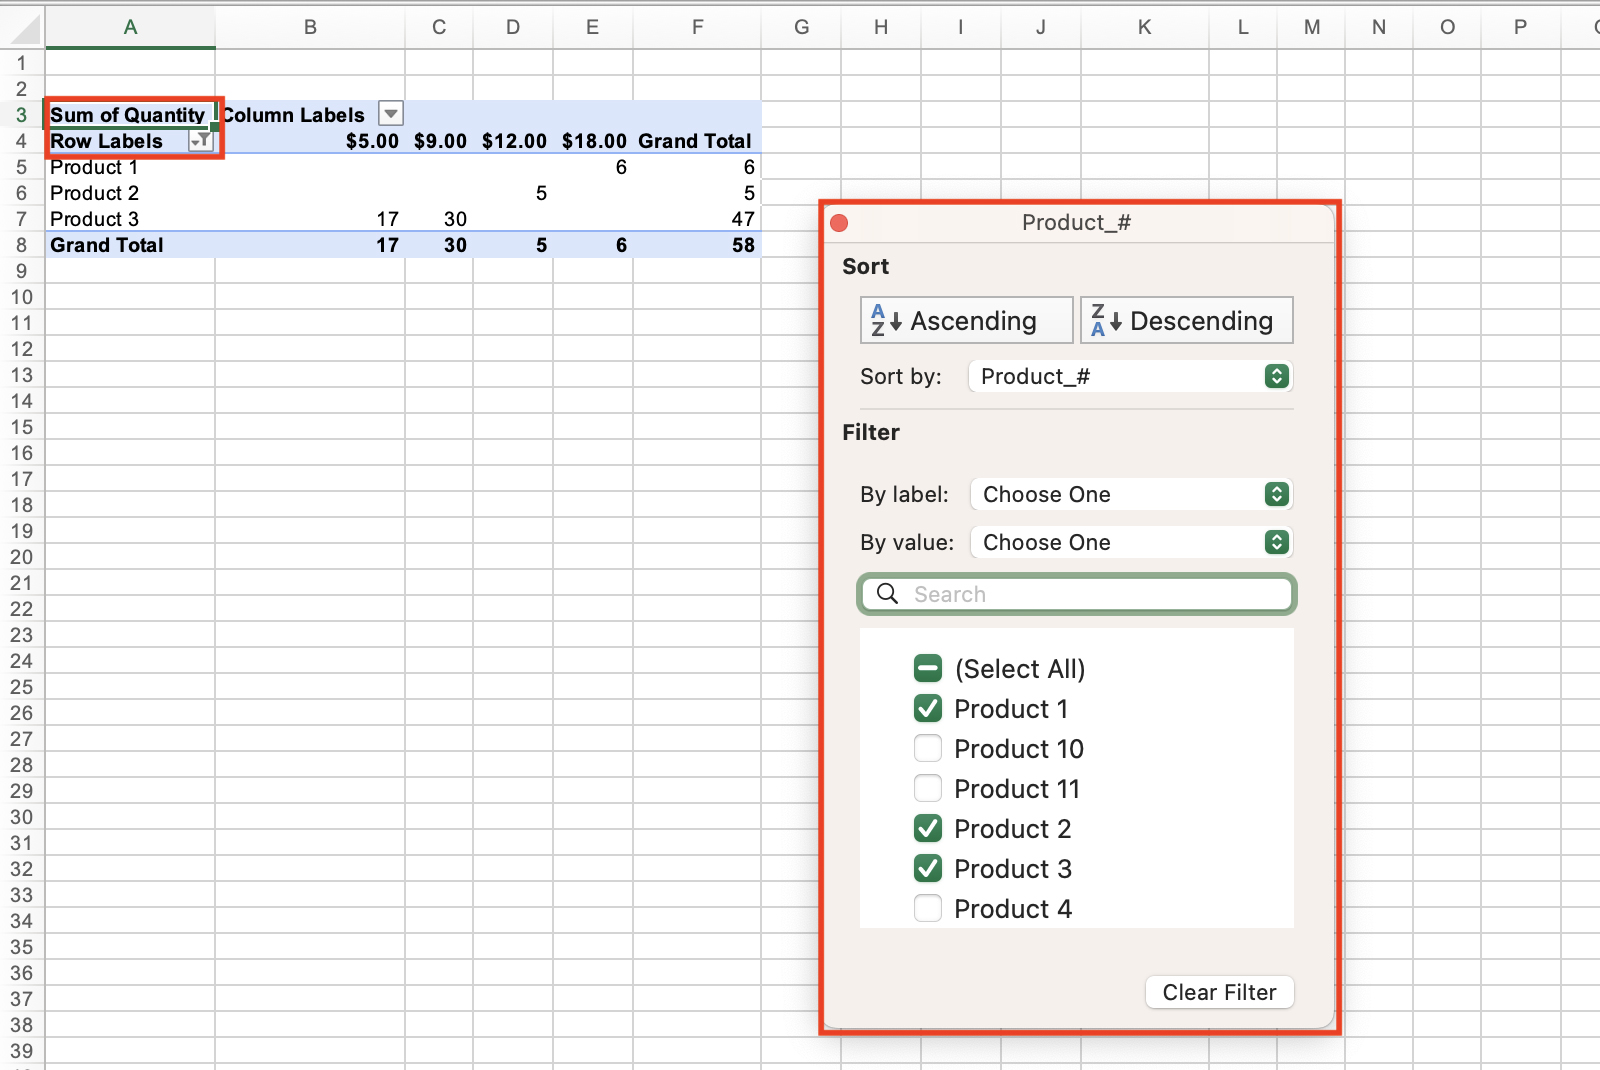Select the Product 3 row in the pivot table
This screenshot has height=1070, width=1600.
(93, 219)
